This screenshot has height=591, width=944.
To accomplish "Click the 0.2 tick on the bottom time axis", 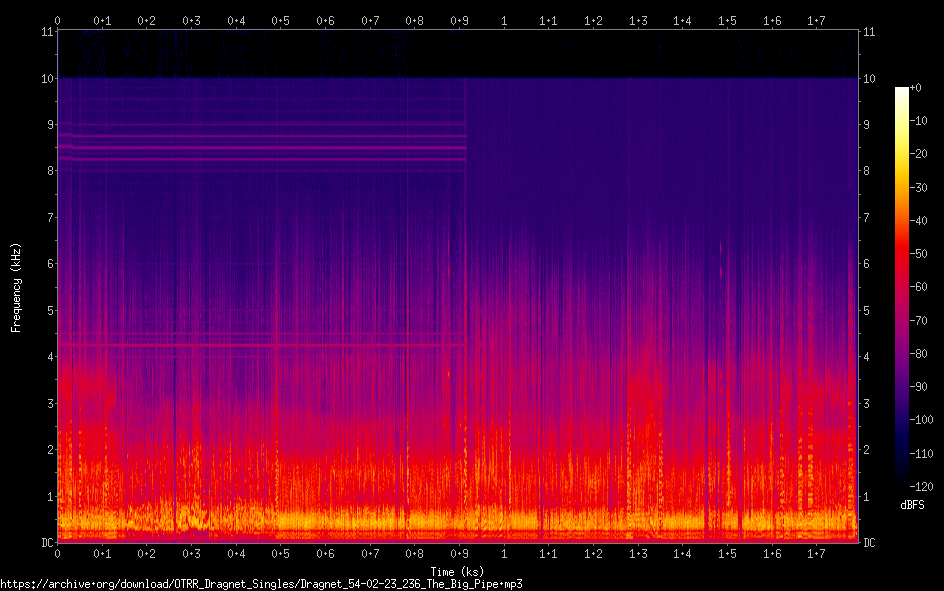I will coord(147,553).
